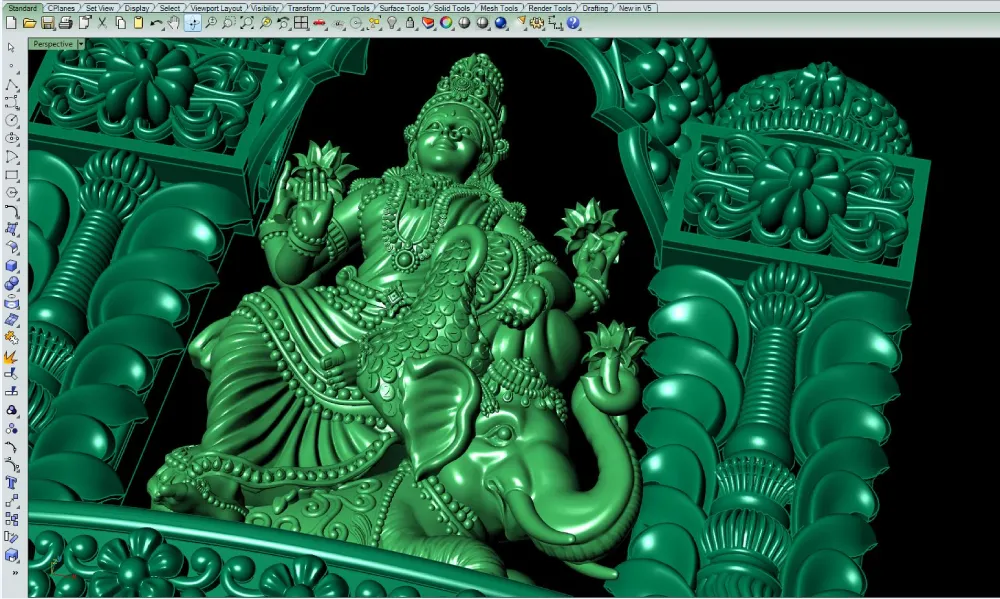Open the Set View tab
Image resolution: width=1000 pixels, height=599 pixels.
click(x=99, y=8)
